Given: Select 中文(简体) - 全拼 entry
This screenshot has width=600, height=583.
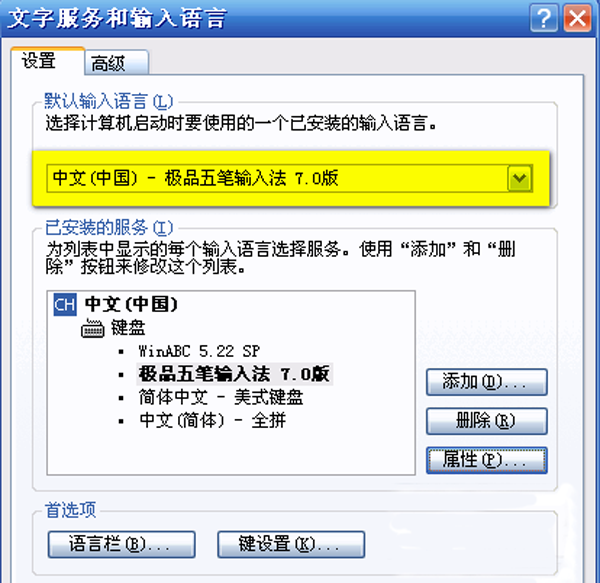Looking at the screenshot, I should [212, 420].
